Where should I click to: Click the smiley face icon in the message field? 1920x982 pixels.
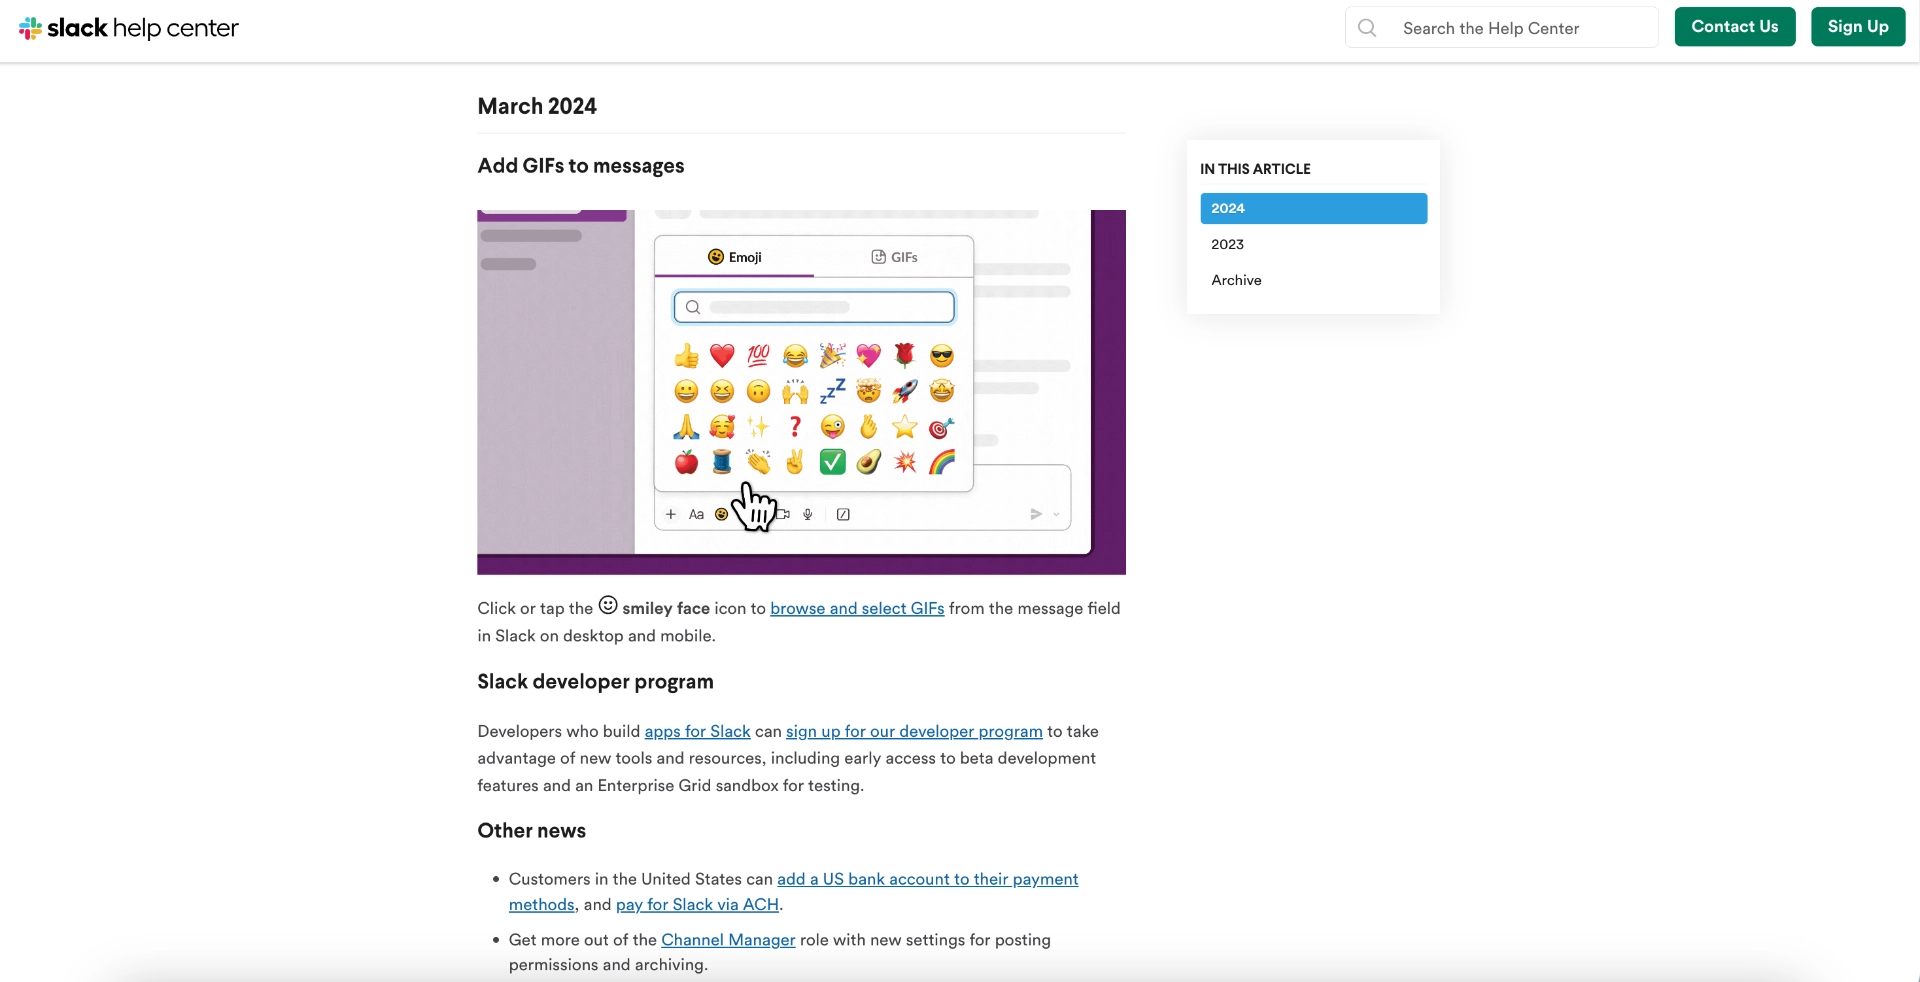click(721, 514)
